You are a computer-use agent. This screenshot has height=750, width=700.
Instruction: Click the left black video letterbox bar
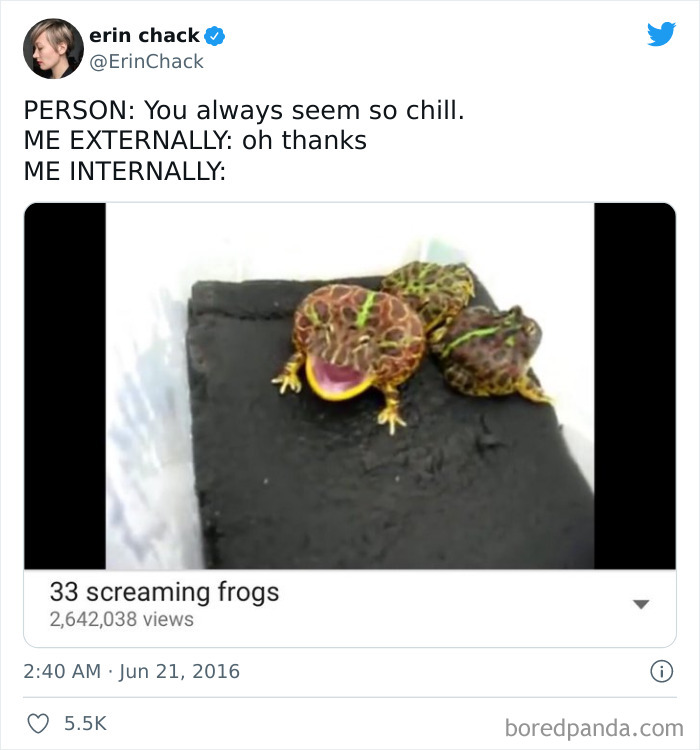click(65, 386)
